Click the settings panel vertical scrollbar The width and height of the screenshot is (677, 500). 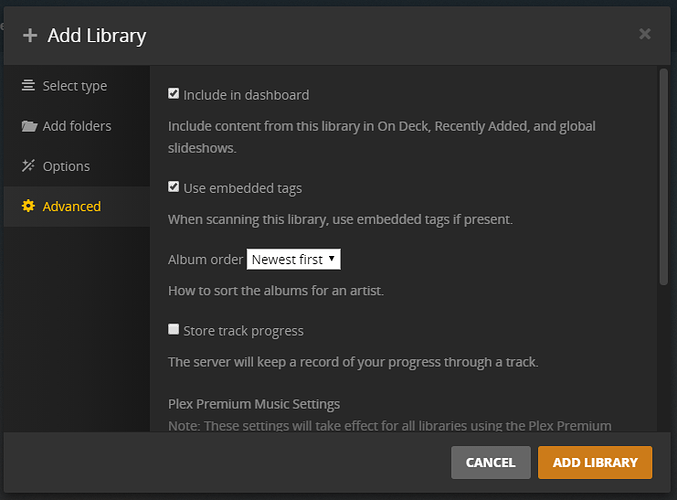tap(662, 180)
